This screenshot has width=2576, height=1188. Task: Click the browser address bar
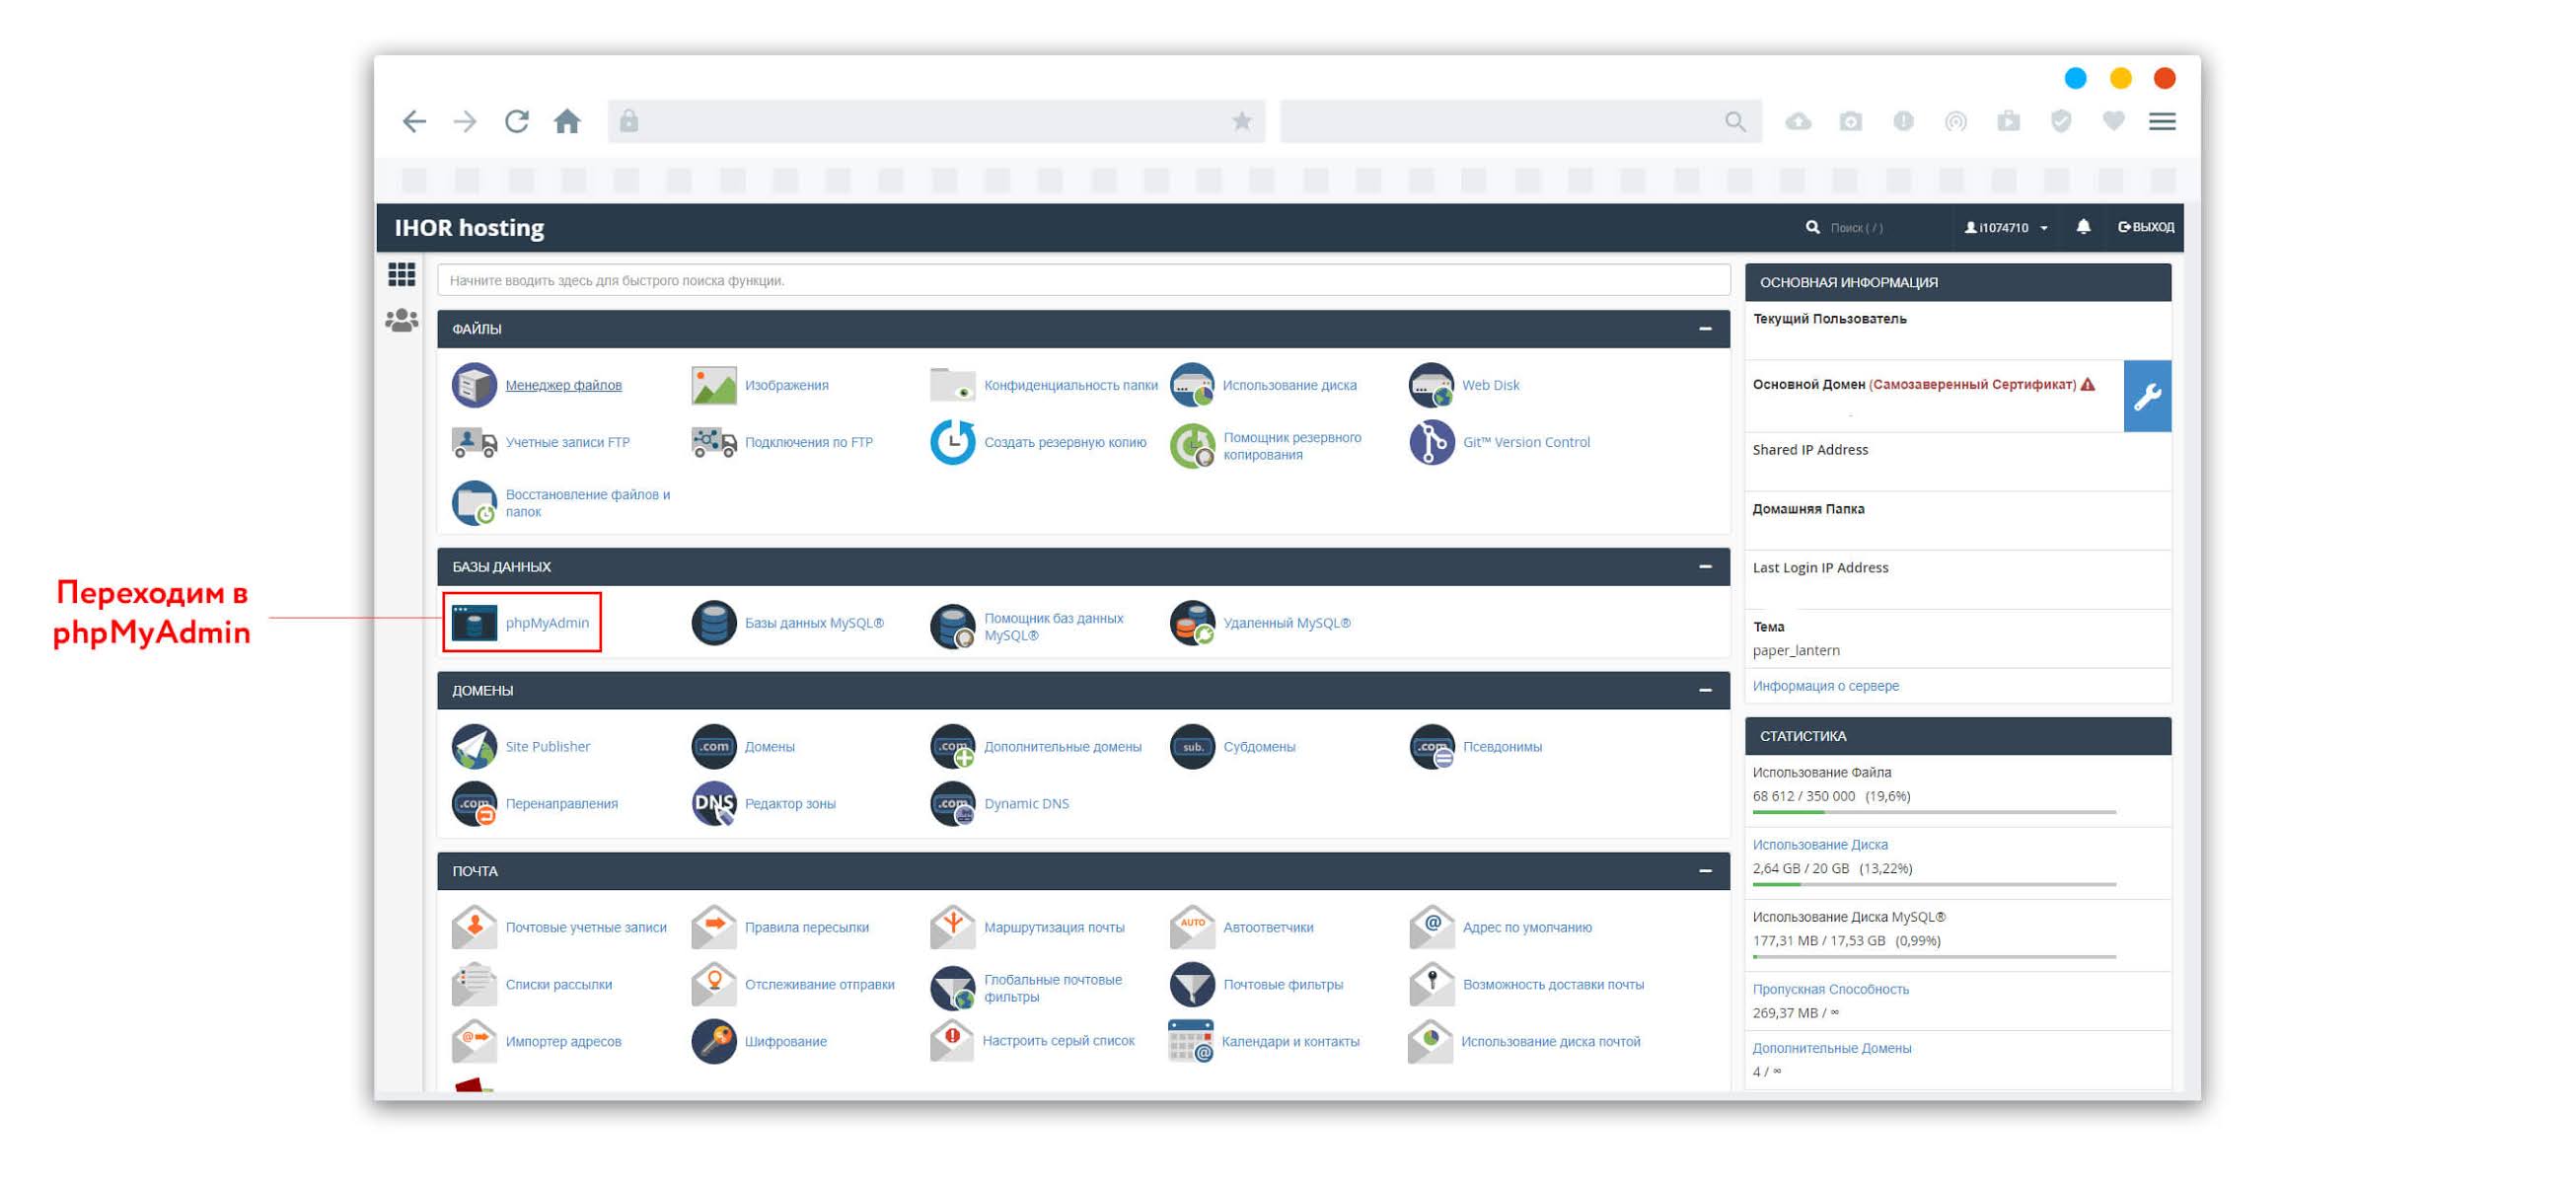click(x=936, y=121)
